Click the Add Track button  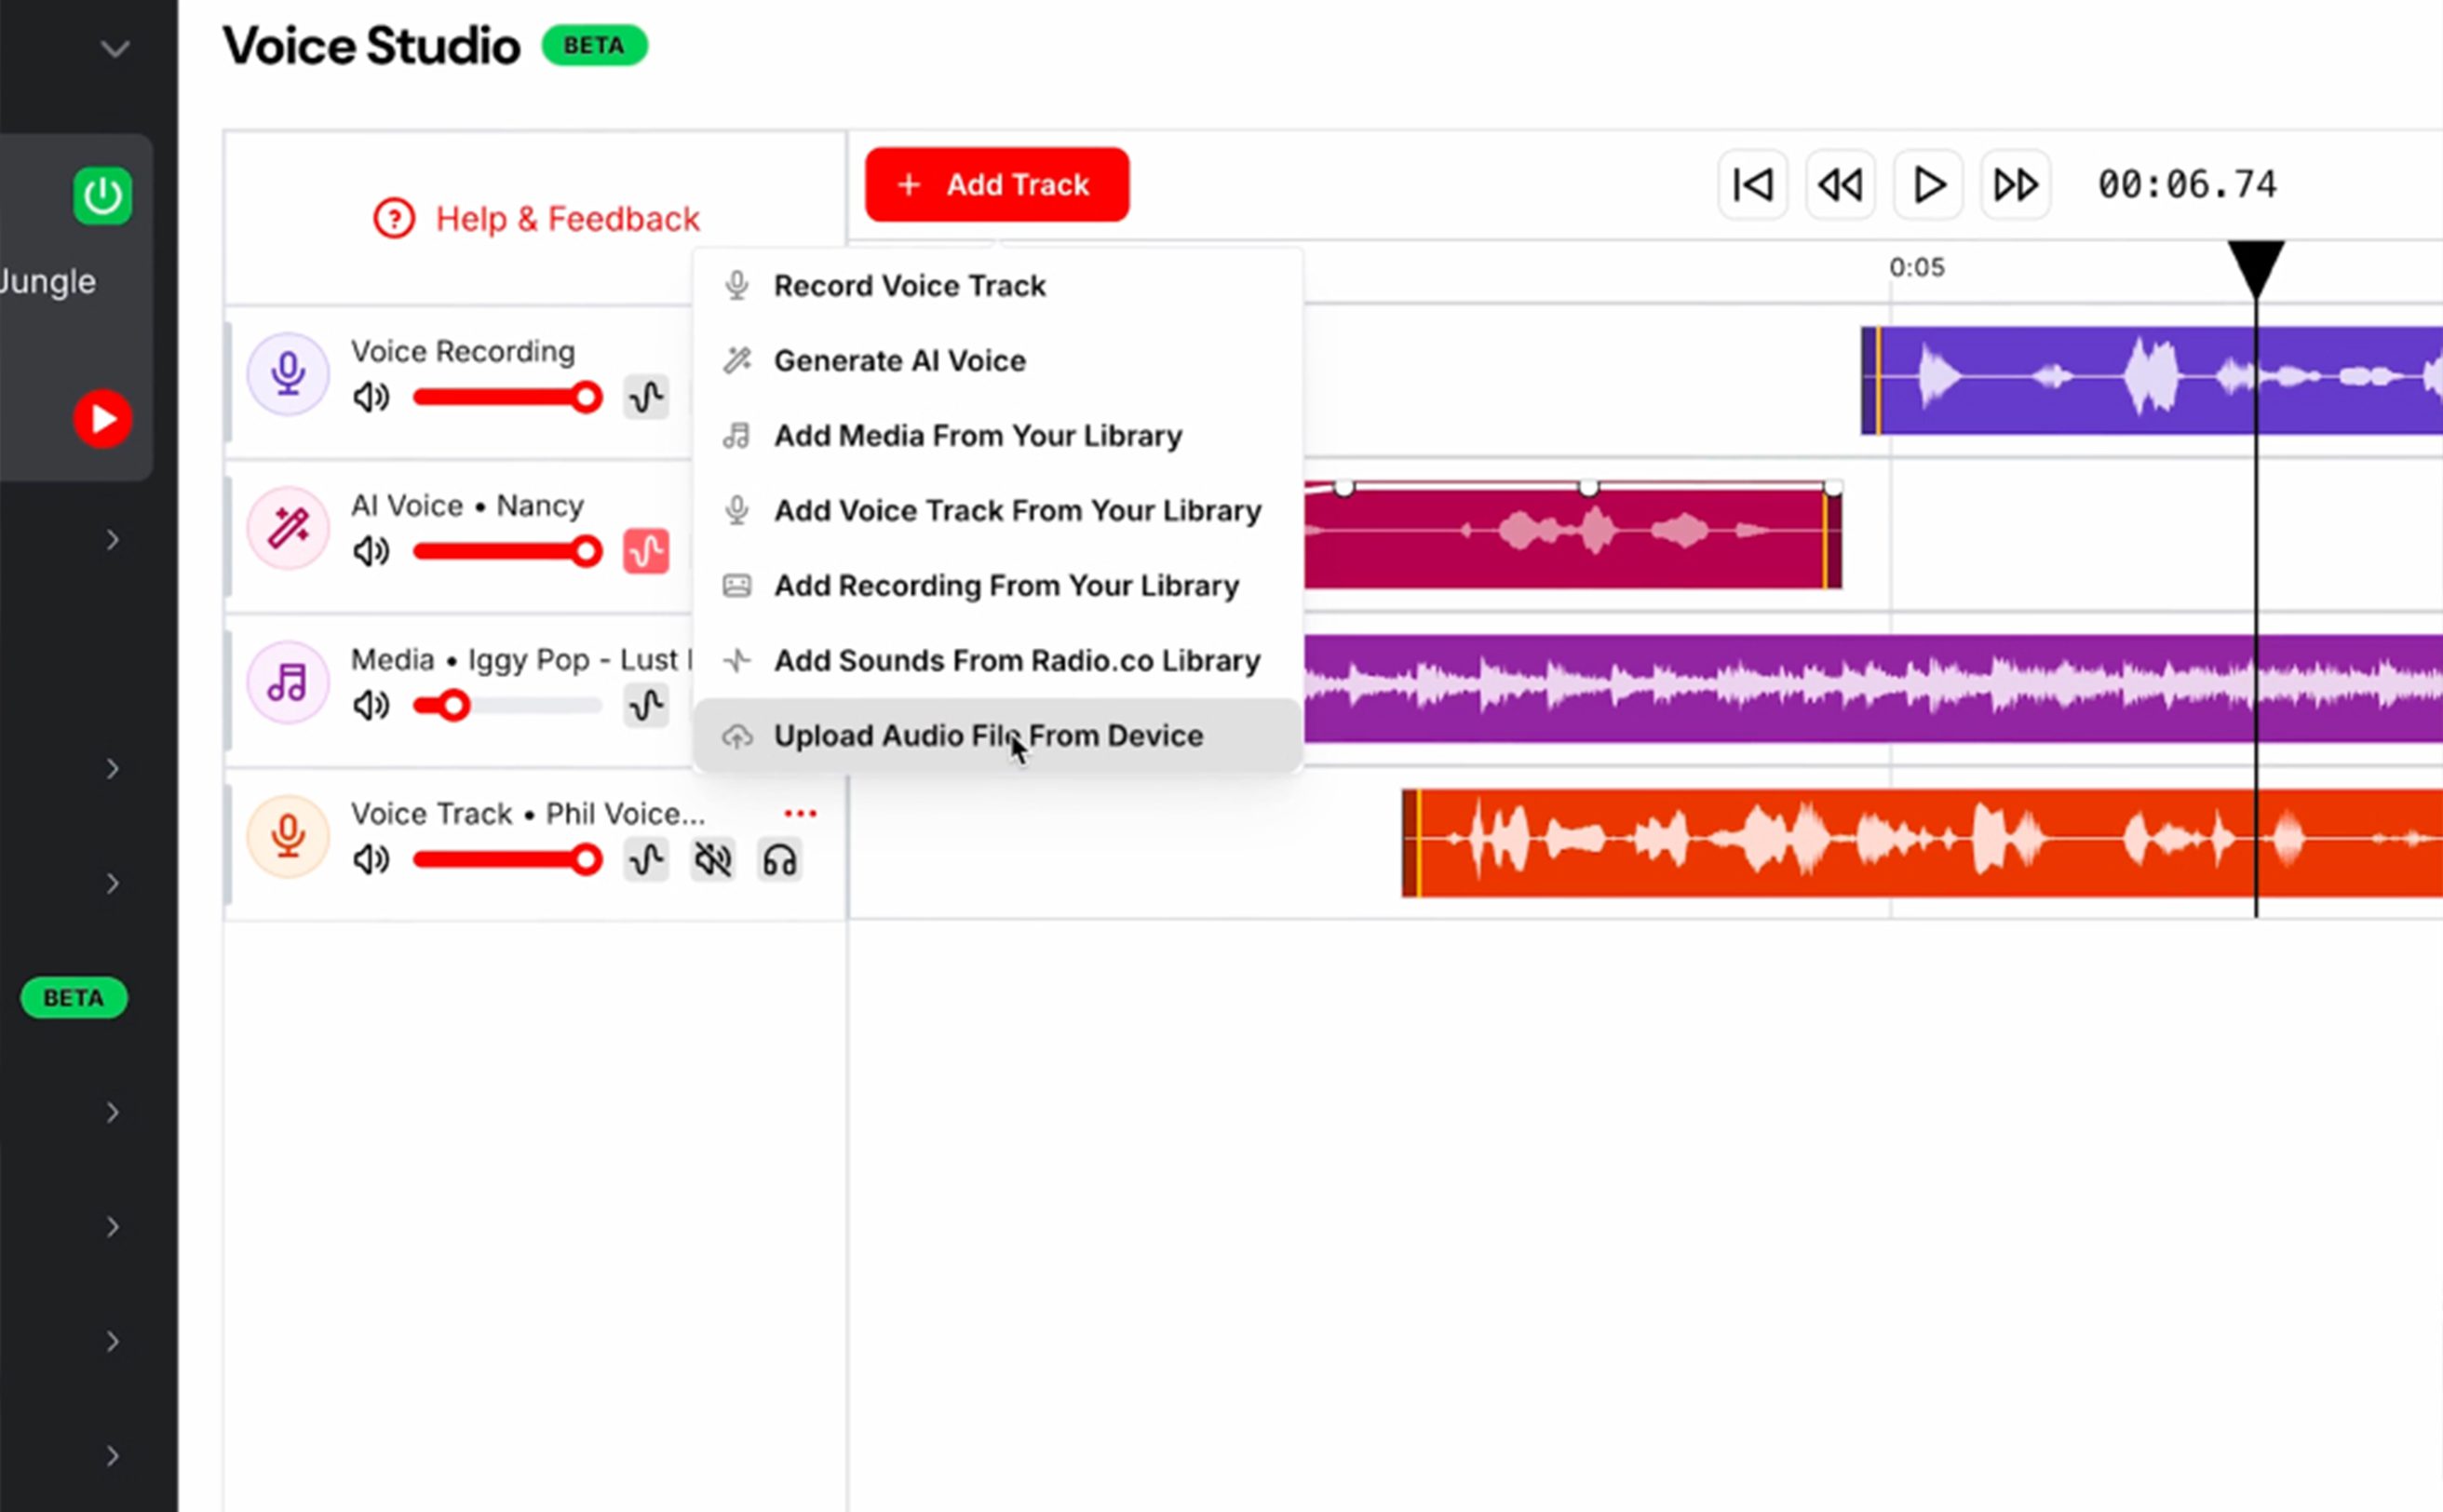[x=996, y=184]
